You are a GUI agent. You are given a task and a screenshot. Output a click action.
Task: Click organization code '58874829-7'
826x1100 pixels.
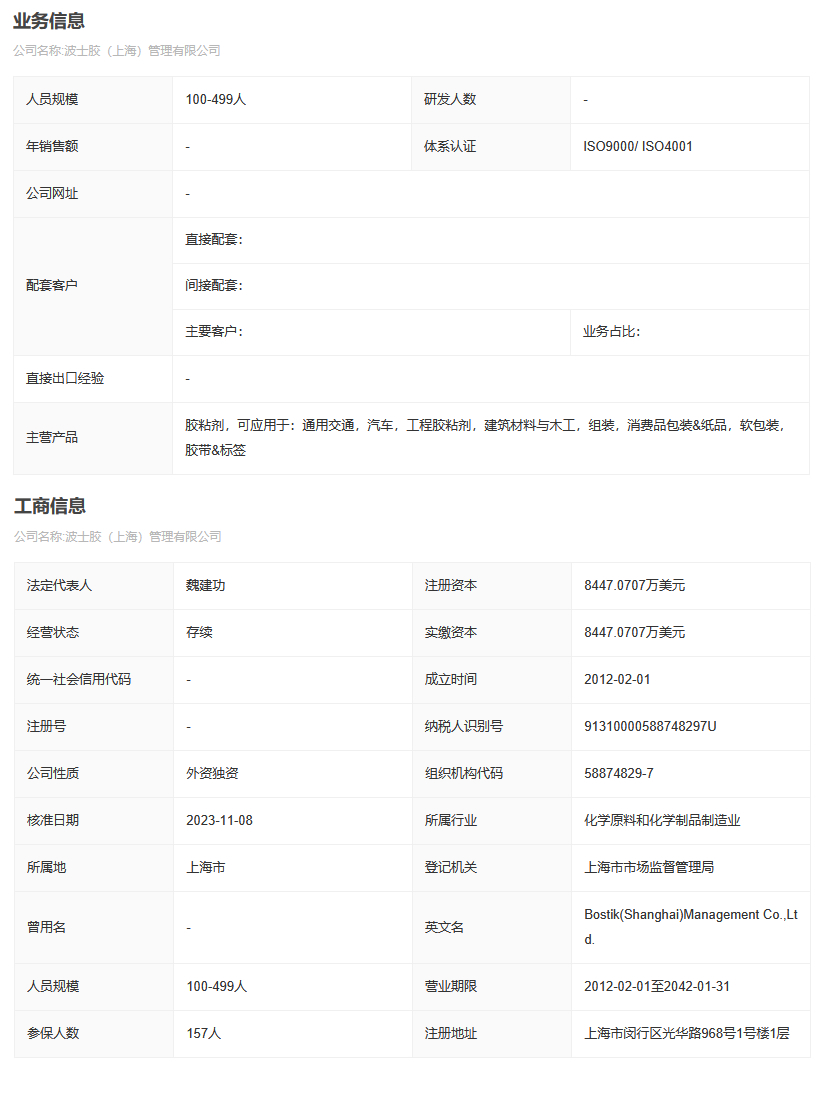[619, 774]
